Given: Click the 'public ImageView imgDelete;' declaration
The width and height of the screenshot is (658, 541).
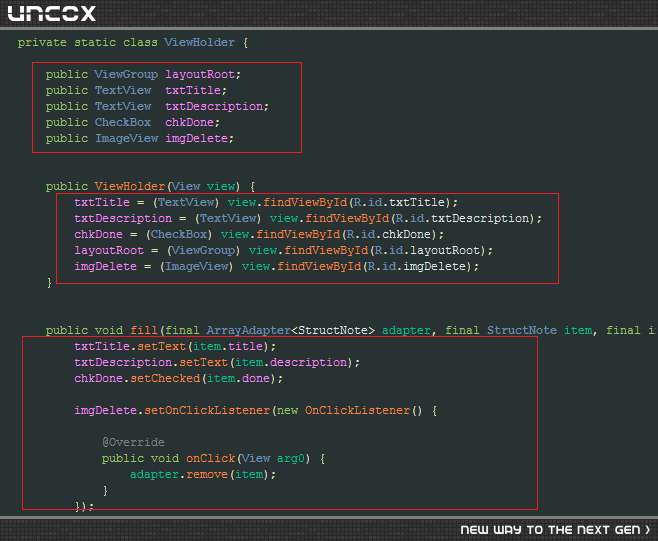Looking at the screenshot, I should tap(140, 138).
